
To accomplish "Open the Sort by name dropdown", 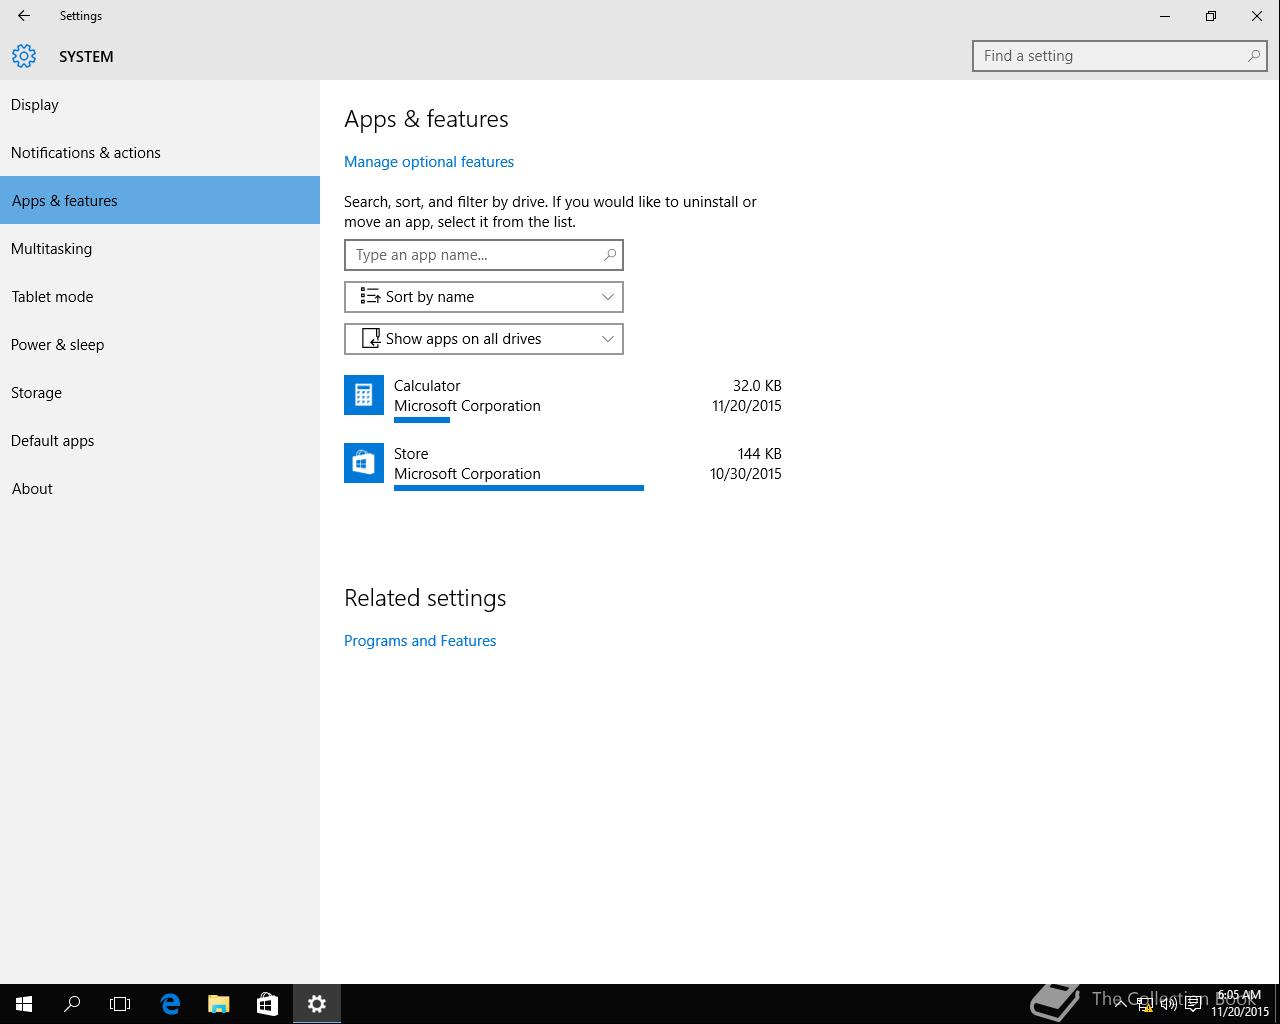I will point(484,297).
